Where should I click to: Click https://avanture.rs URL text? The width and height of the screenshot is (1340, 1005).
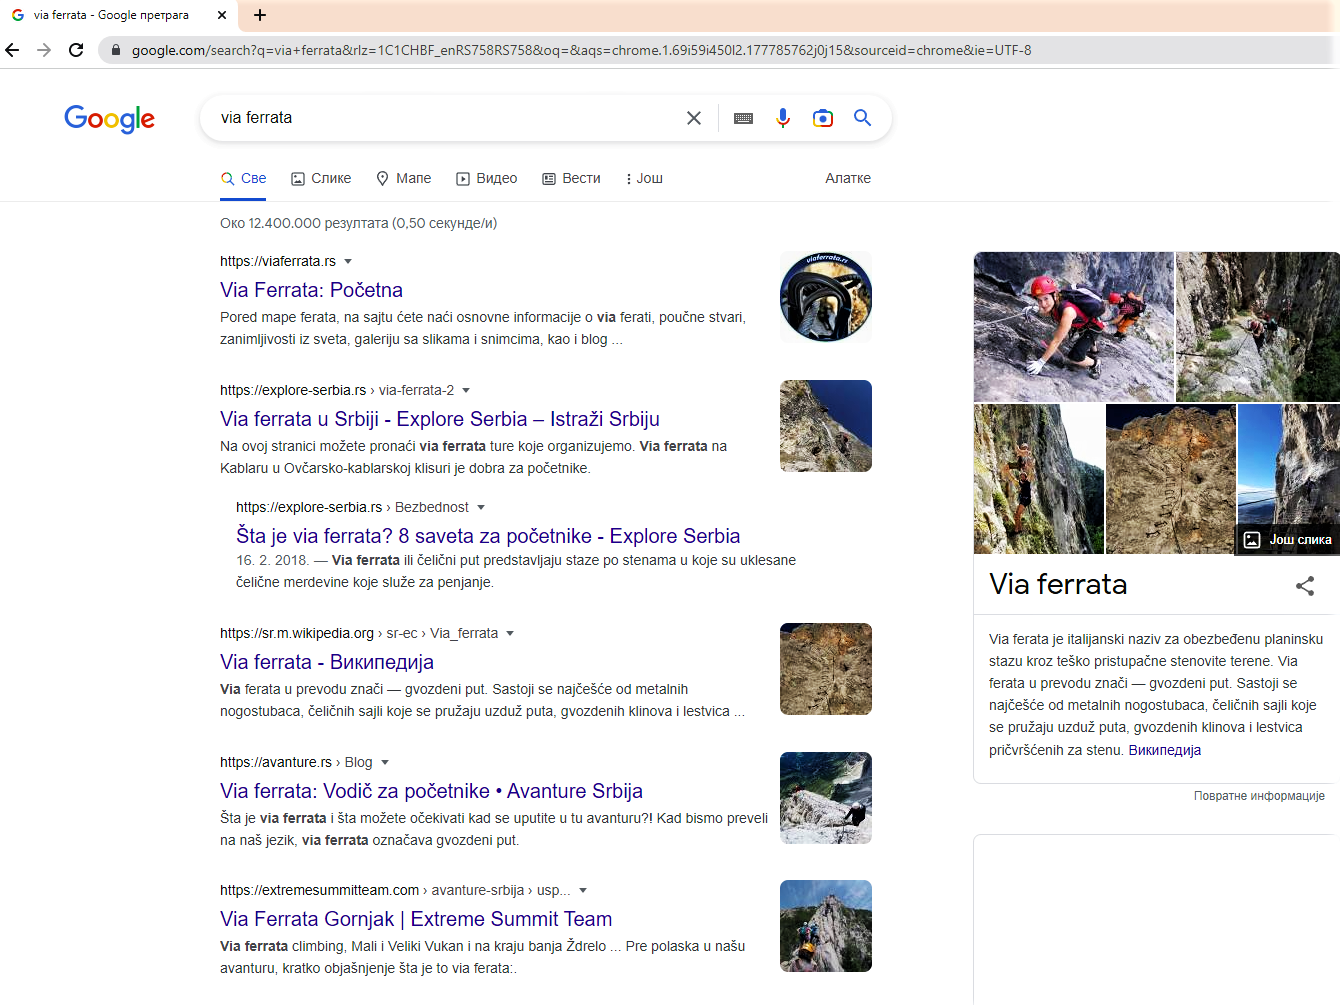pos(276,762)
